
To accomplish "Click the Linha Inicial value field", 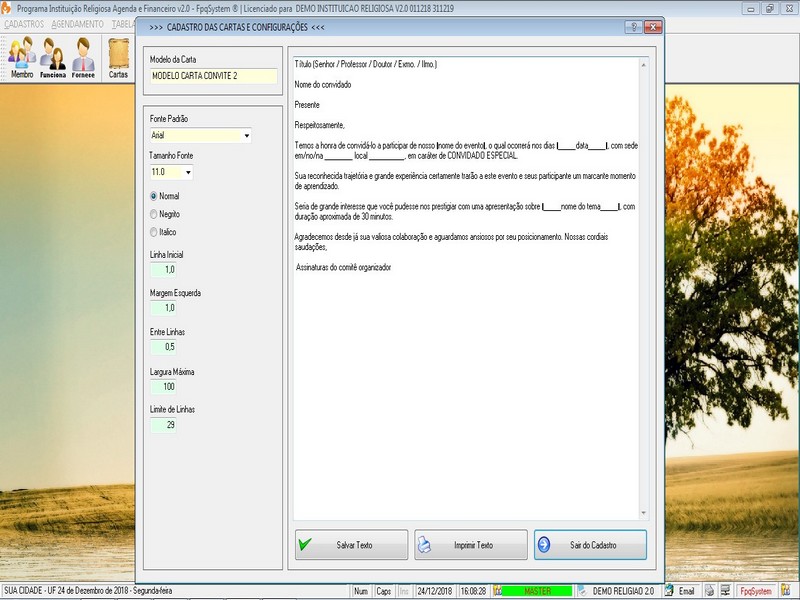I will (x=163, y=269).
